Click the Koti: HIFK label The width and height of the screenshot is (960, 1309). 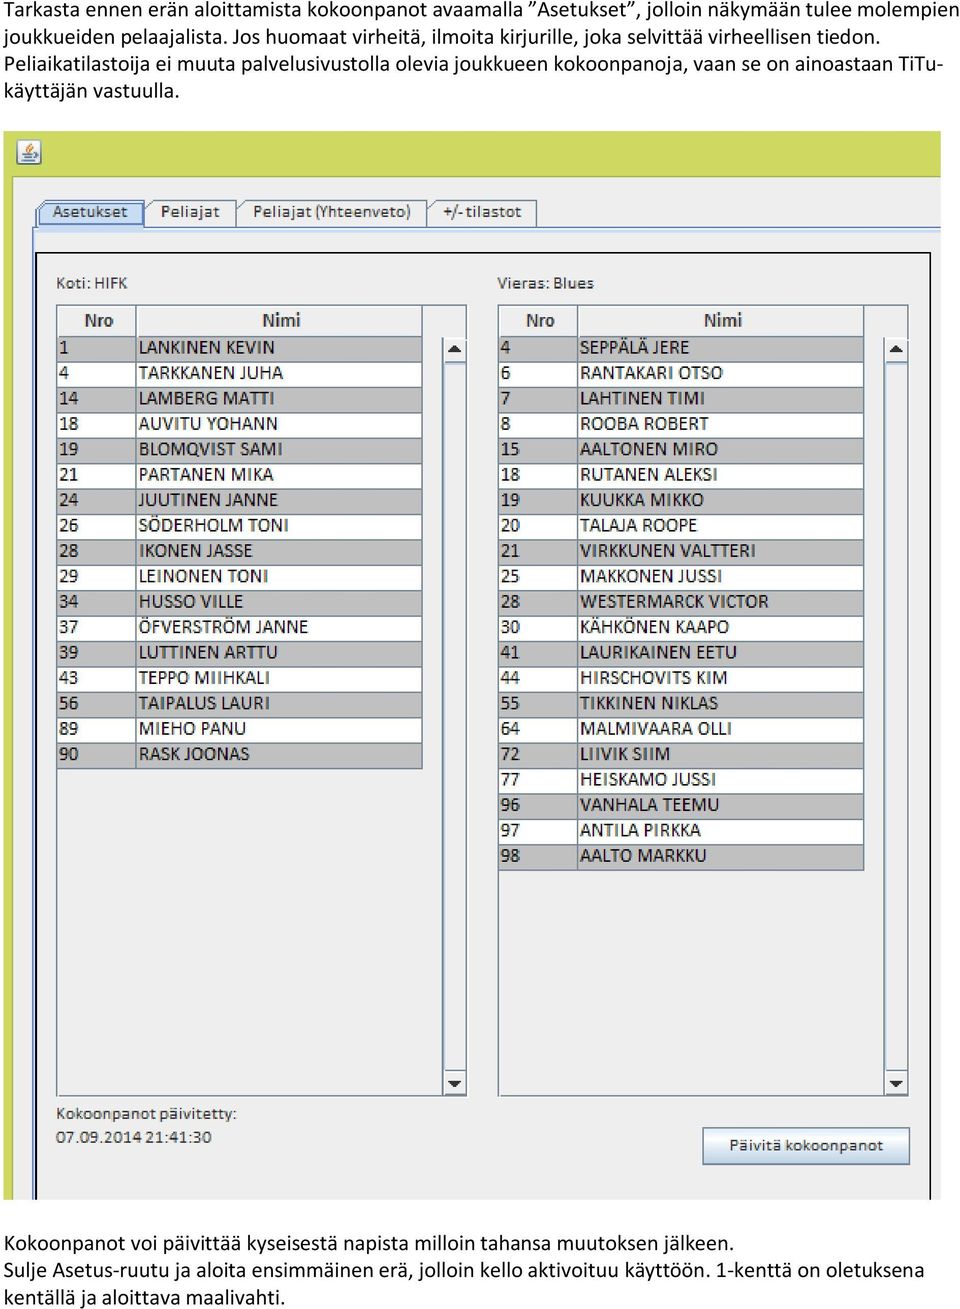92,283
